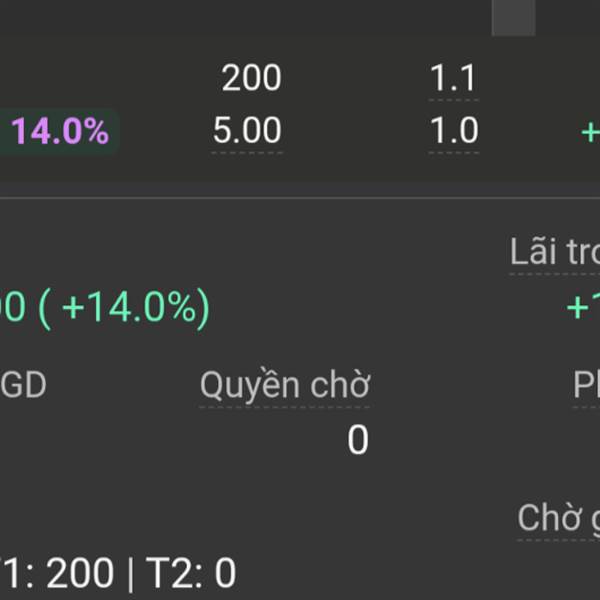Image resolution: width=600 pixels, height=600 pixels.
Task: Tap the Chờ label at bottom right
Action: 559,517
